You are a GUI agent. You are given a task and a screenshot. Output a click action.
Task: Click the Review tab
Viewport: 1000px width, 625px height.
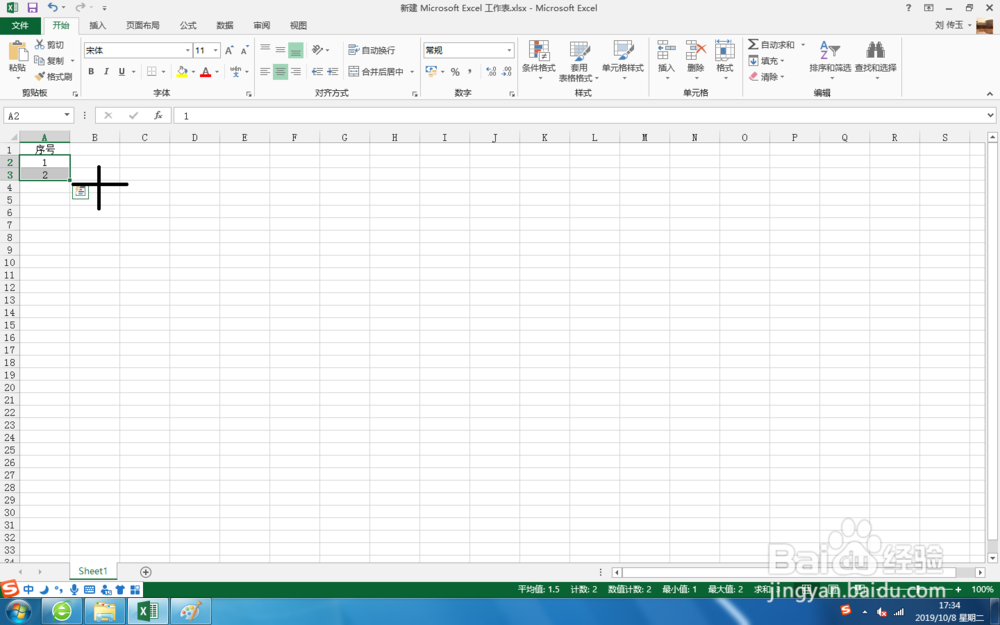click(x=261, y=26)
